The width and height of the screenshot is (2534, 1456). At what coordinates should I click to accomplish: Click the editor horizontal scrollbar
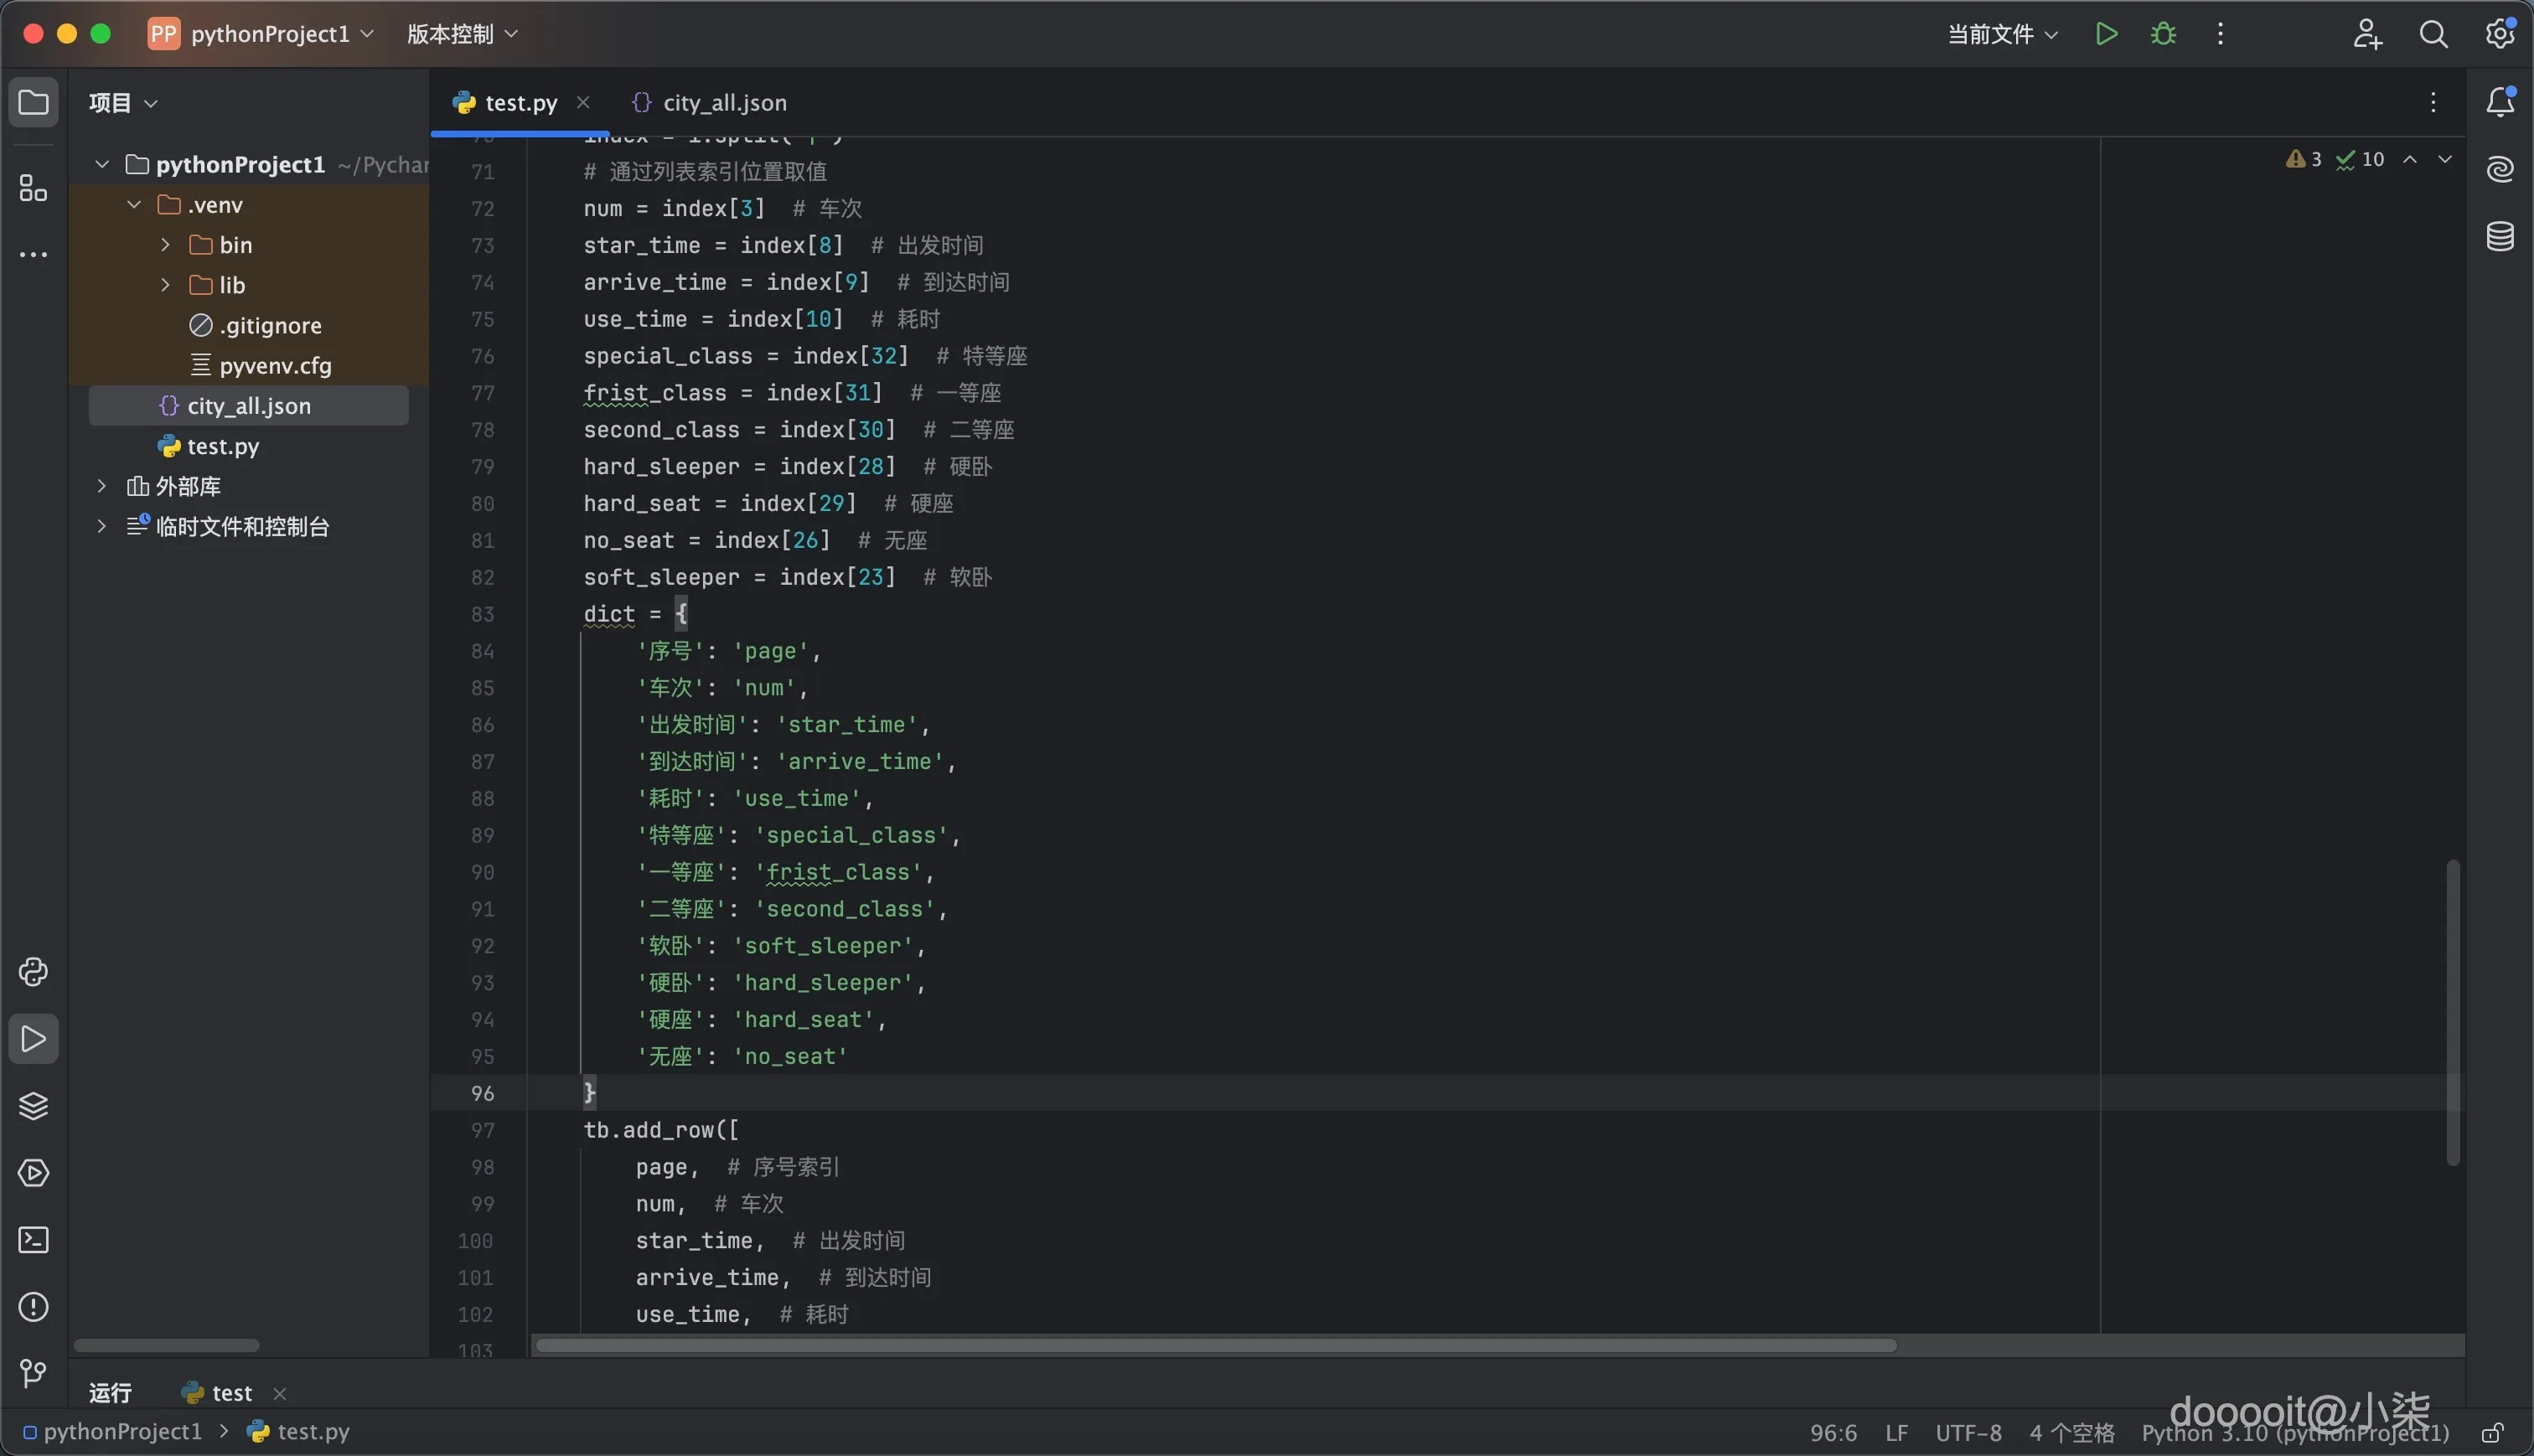pyautogui.click(x=1215, y=1345)
